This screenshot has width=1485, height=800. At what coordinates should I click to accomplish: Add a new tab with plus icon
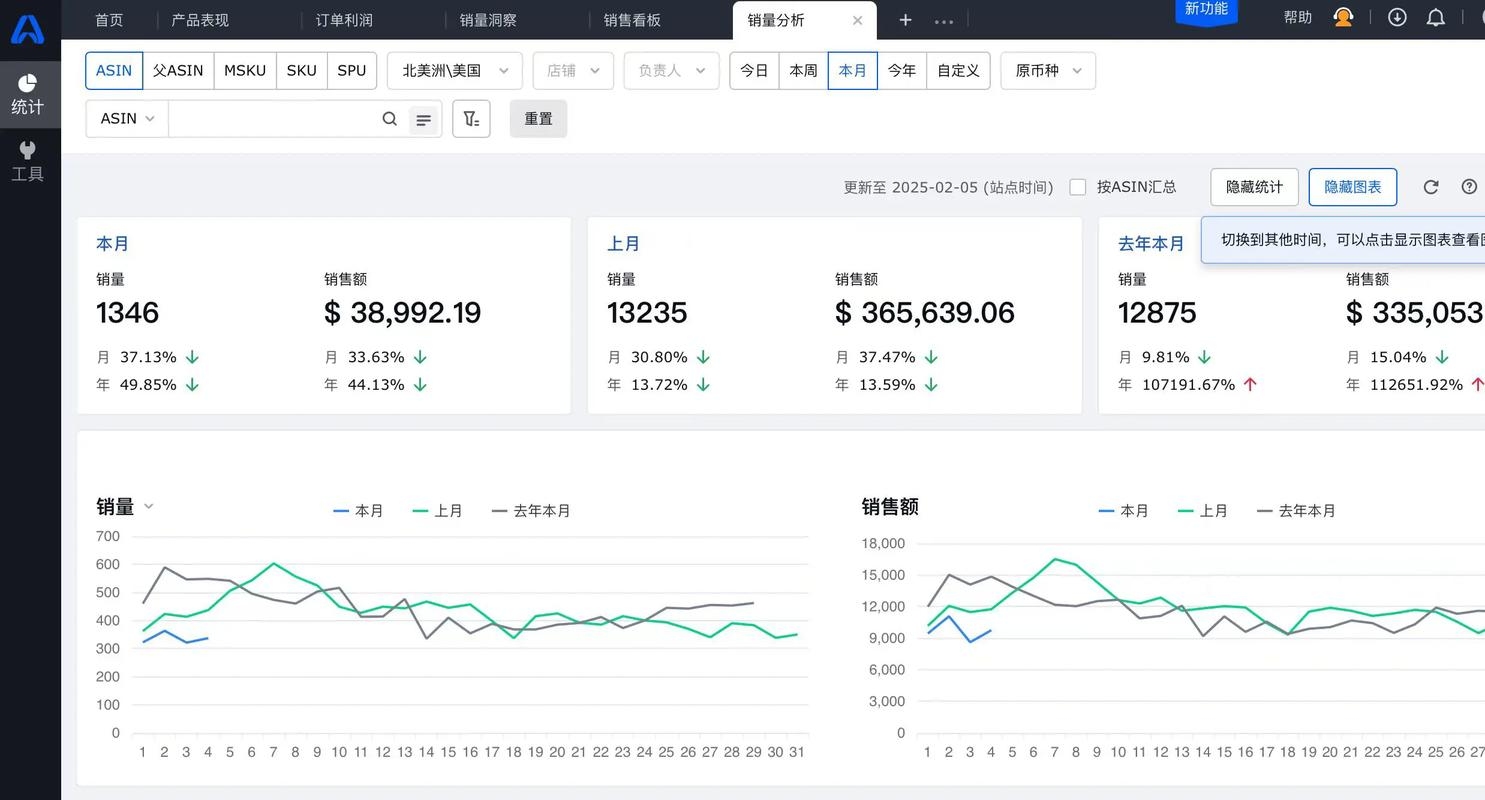pyautogui.click(x=905, y=20)
